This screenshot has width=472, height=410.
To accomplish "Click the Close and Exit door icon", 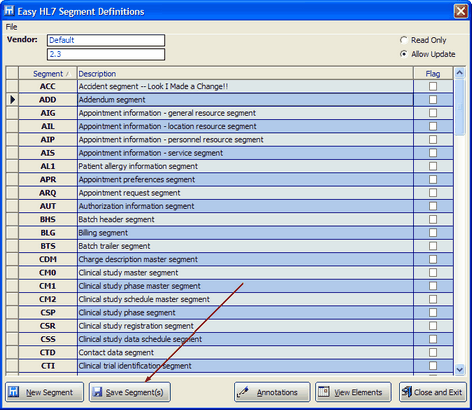I will click(x=407, y=392).
